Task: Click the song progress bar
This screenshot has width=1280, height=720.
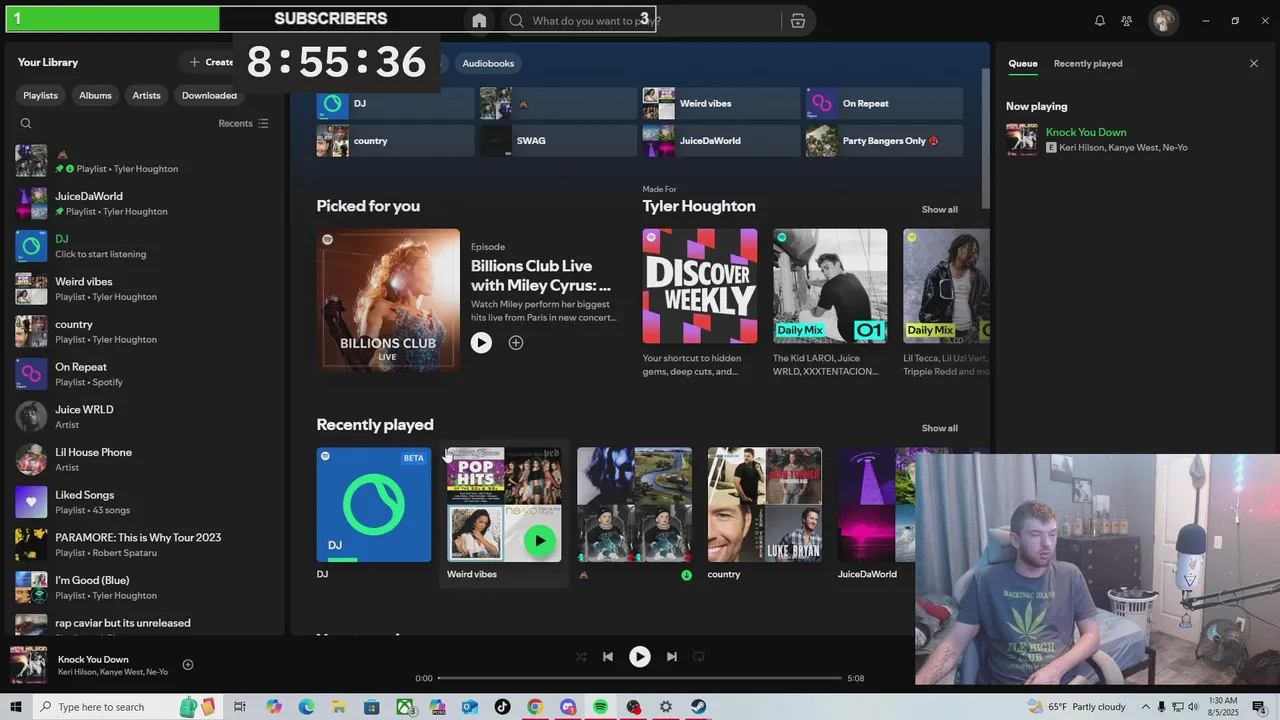Action: [x=640, y=678]
